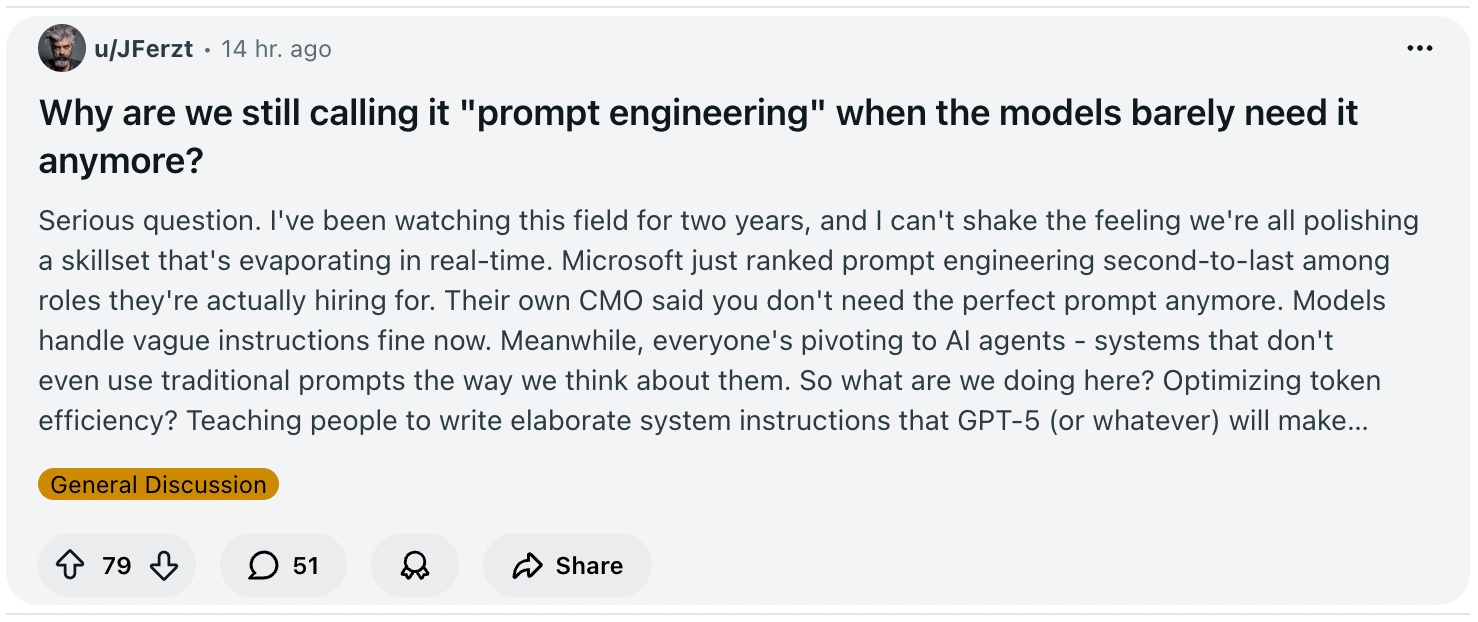Click the share arrow icon
1478x622 pixels.
pyautogui.click(x=526, y=566)
